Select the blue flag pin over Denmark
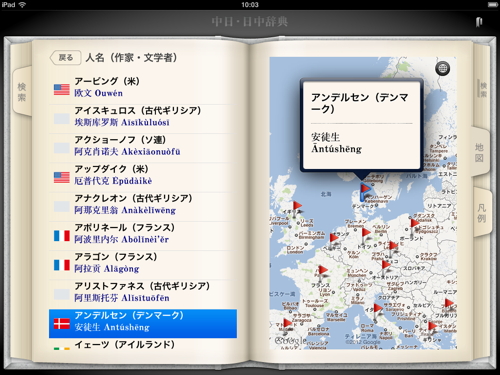This screenshot has height=375, width=500. (365, 192)
